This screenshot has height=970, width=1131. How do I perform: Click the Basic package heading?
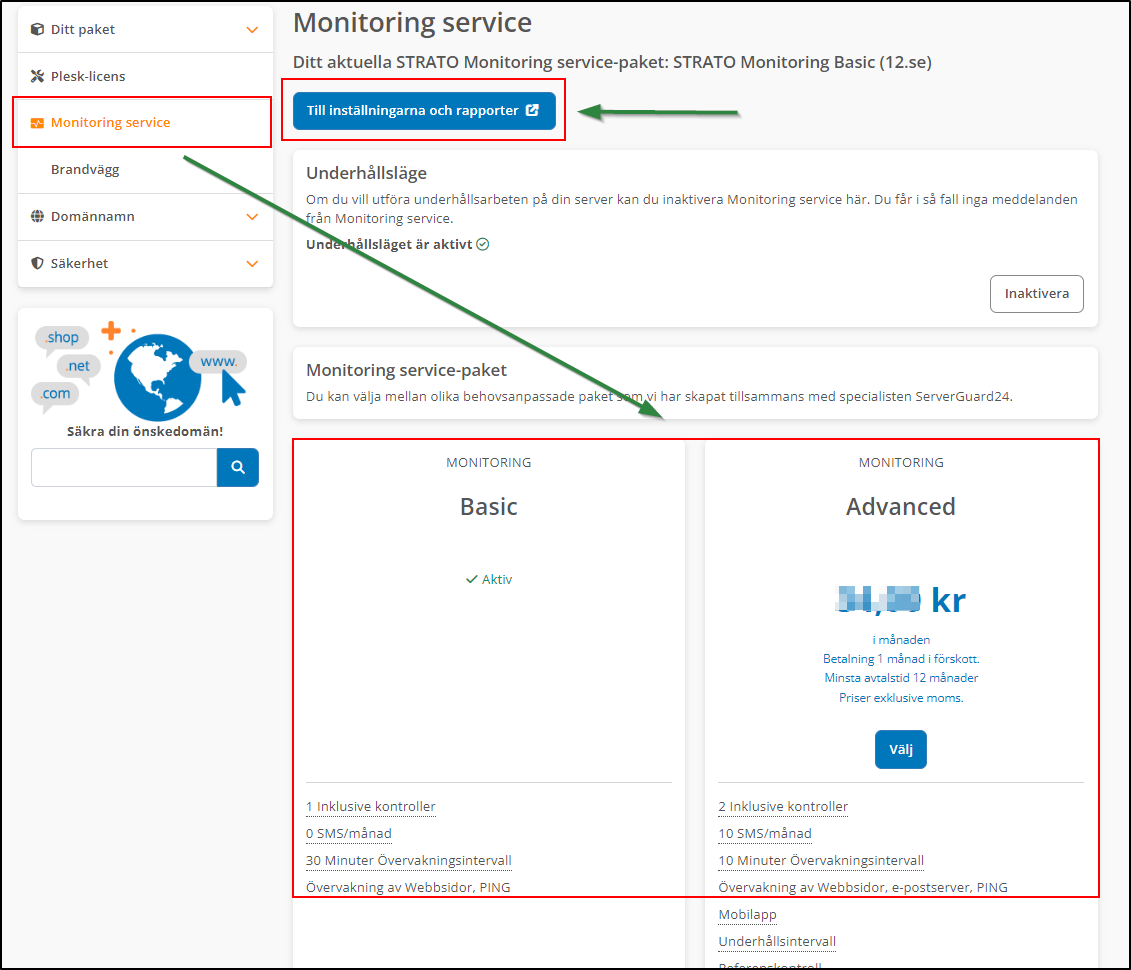(x=489, y=506)
